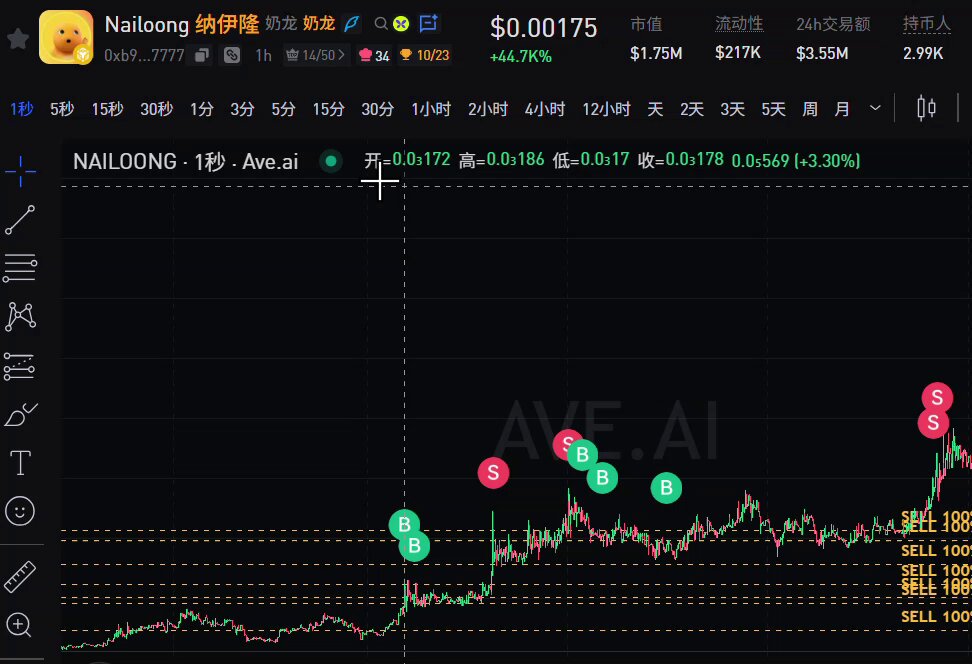Open the green X social icon
972x664 pixels.
pos(401,24)
